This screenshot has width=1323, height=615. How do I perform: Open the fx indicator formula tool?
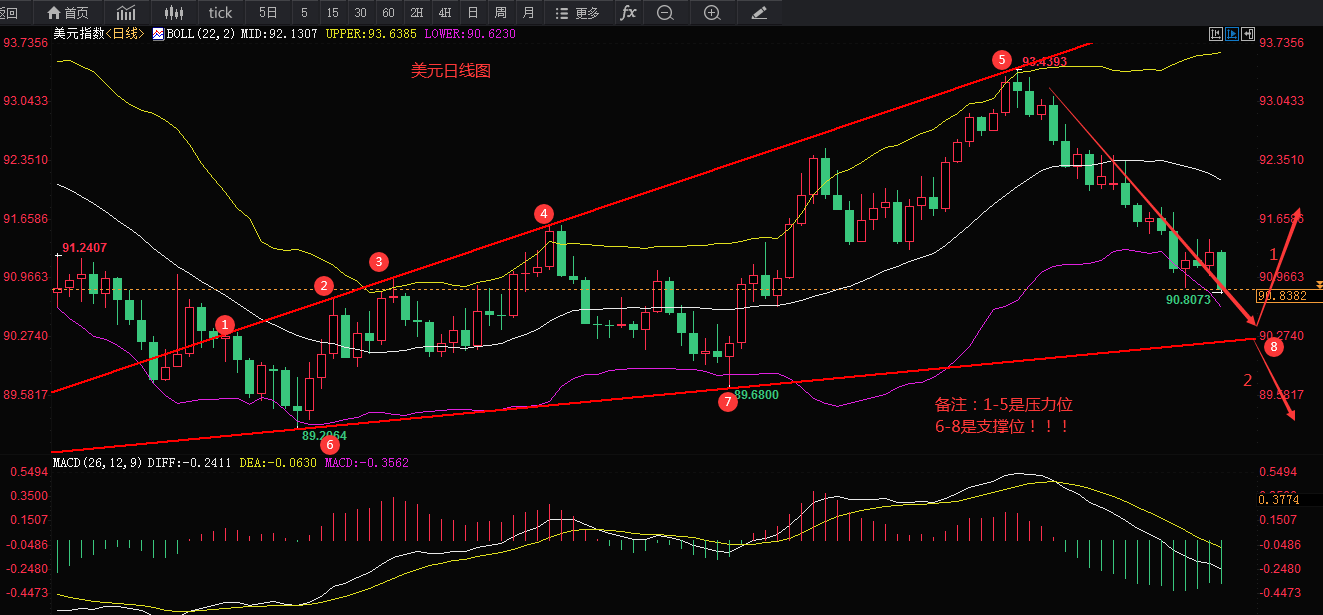[x=627, y=13]
